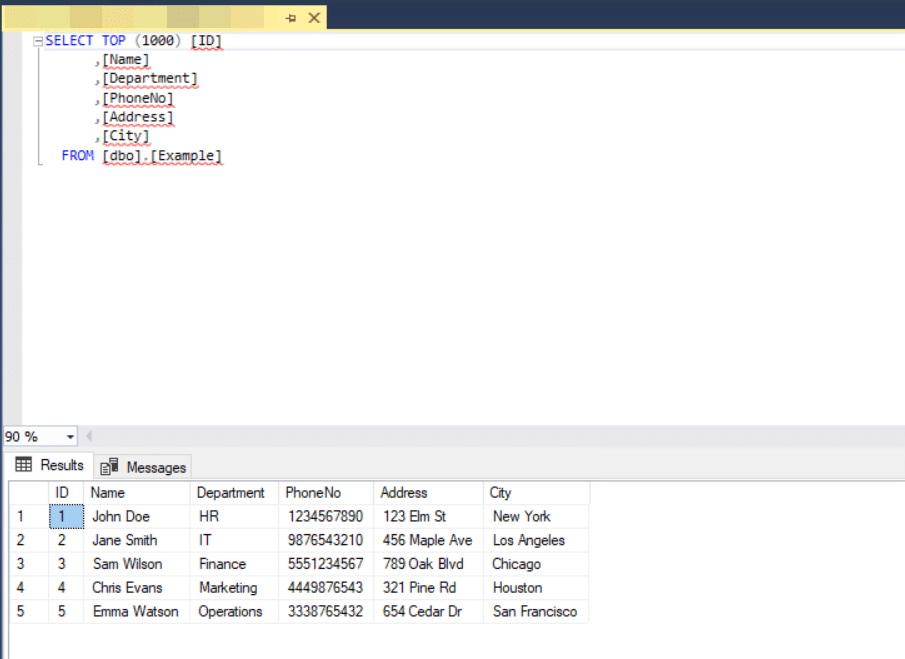Click the Messages tab document icon
The image size is (905, 659).
[110, 467]
